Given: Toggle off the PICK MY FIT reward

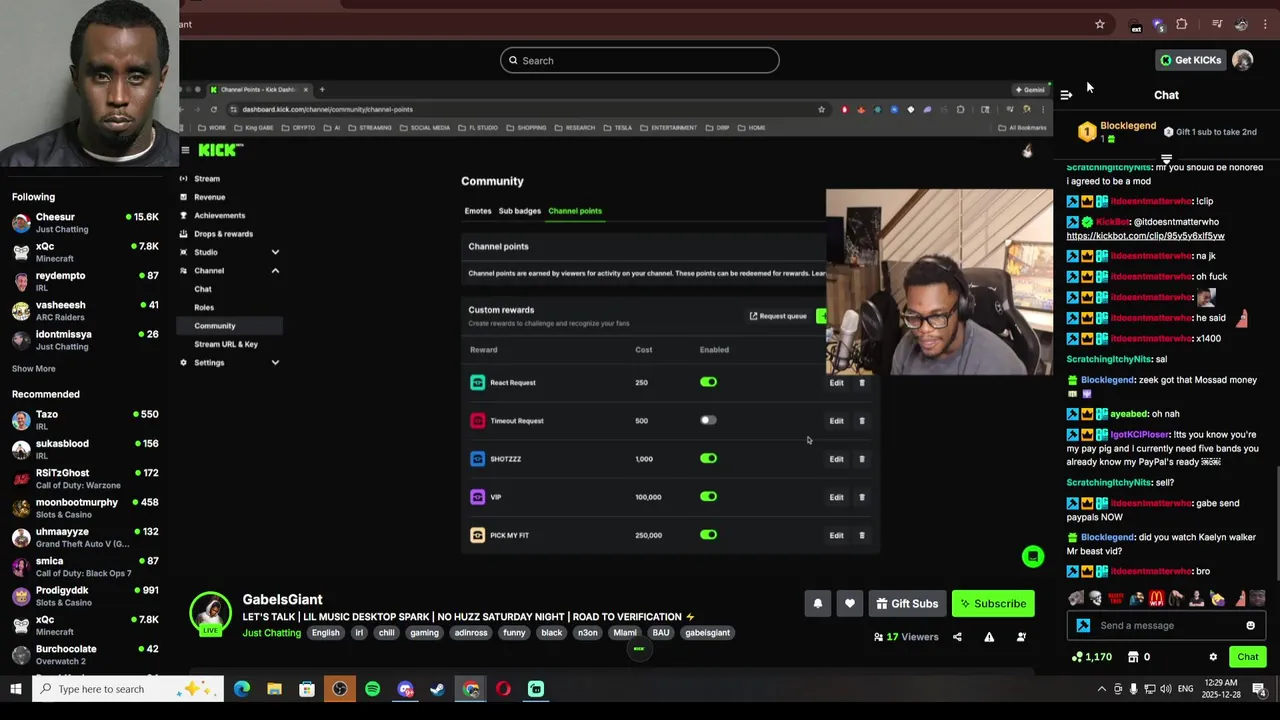Looking at the screenshot, I should pos(708,534).
